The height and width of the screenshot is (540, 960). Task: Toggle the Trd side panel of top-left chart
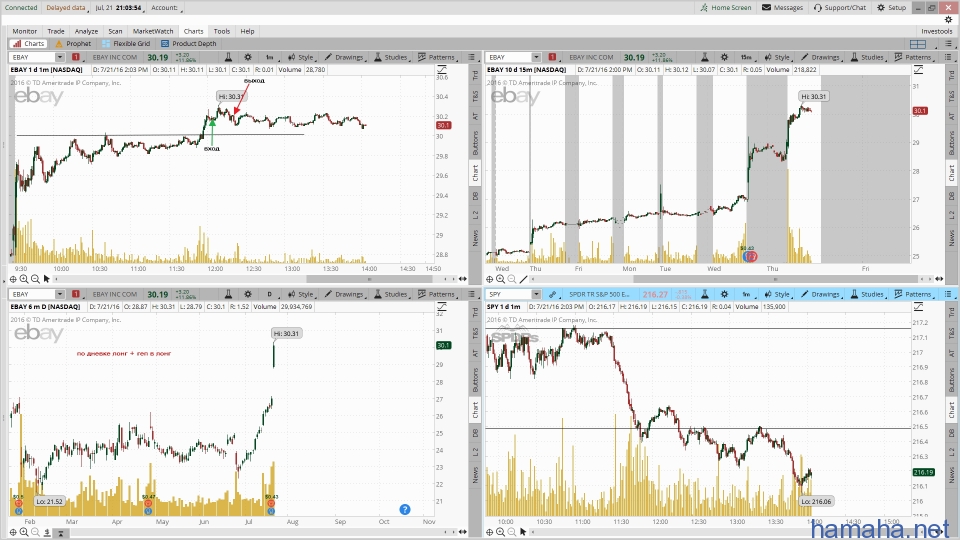(x=475, y=75)
